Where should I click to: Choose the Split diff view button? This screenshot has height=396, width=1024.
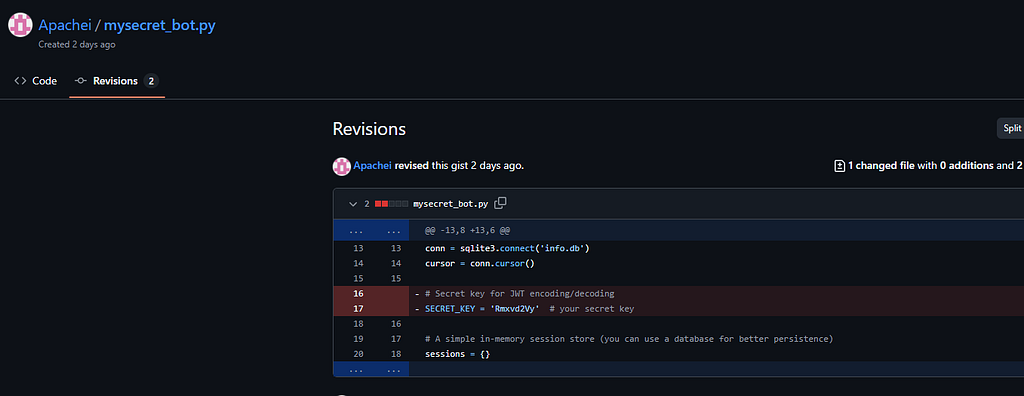[1010, 128]
